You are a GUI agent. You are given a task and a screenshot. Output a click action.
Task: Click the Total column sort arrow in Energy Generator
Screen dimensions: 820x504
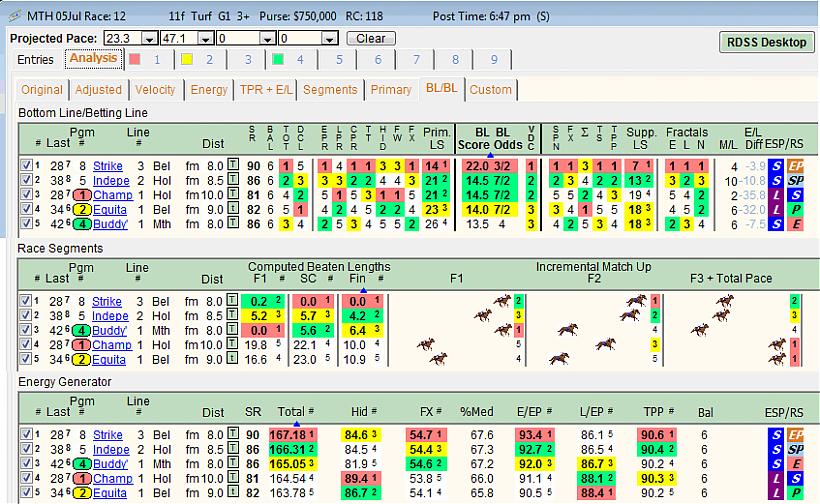(297, 424)
